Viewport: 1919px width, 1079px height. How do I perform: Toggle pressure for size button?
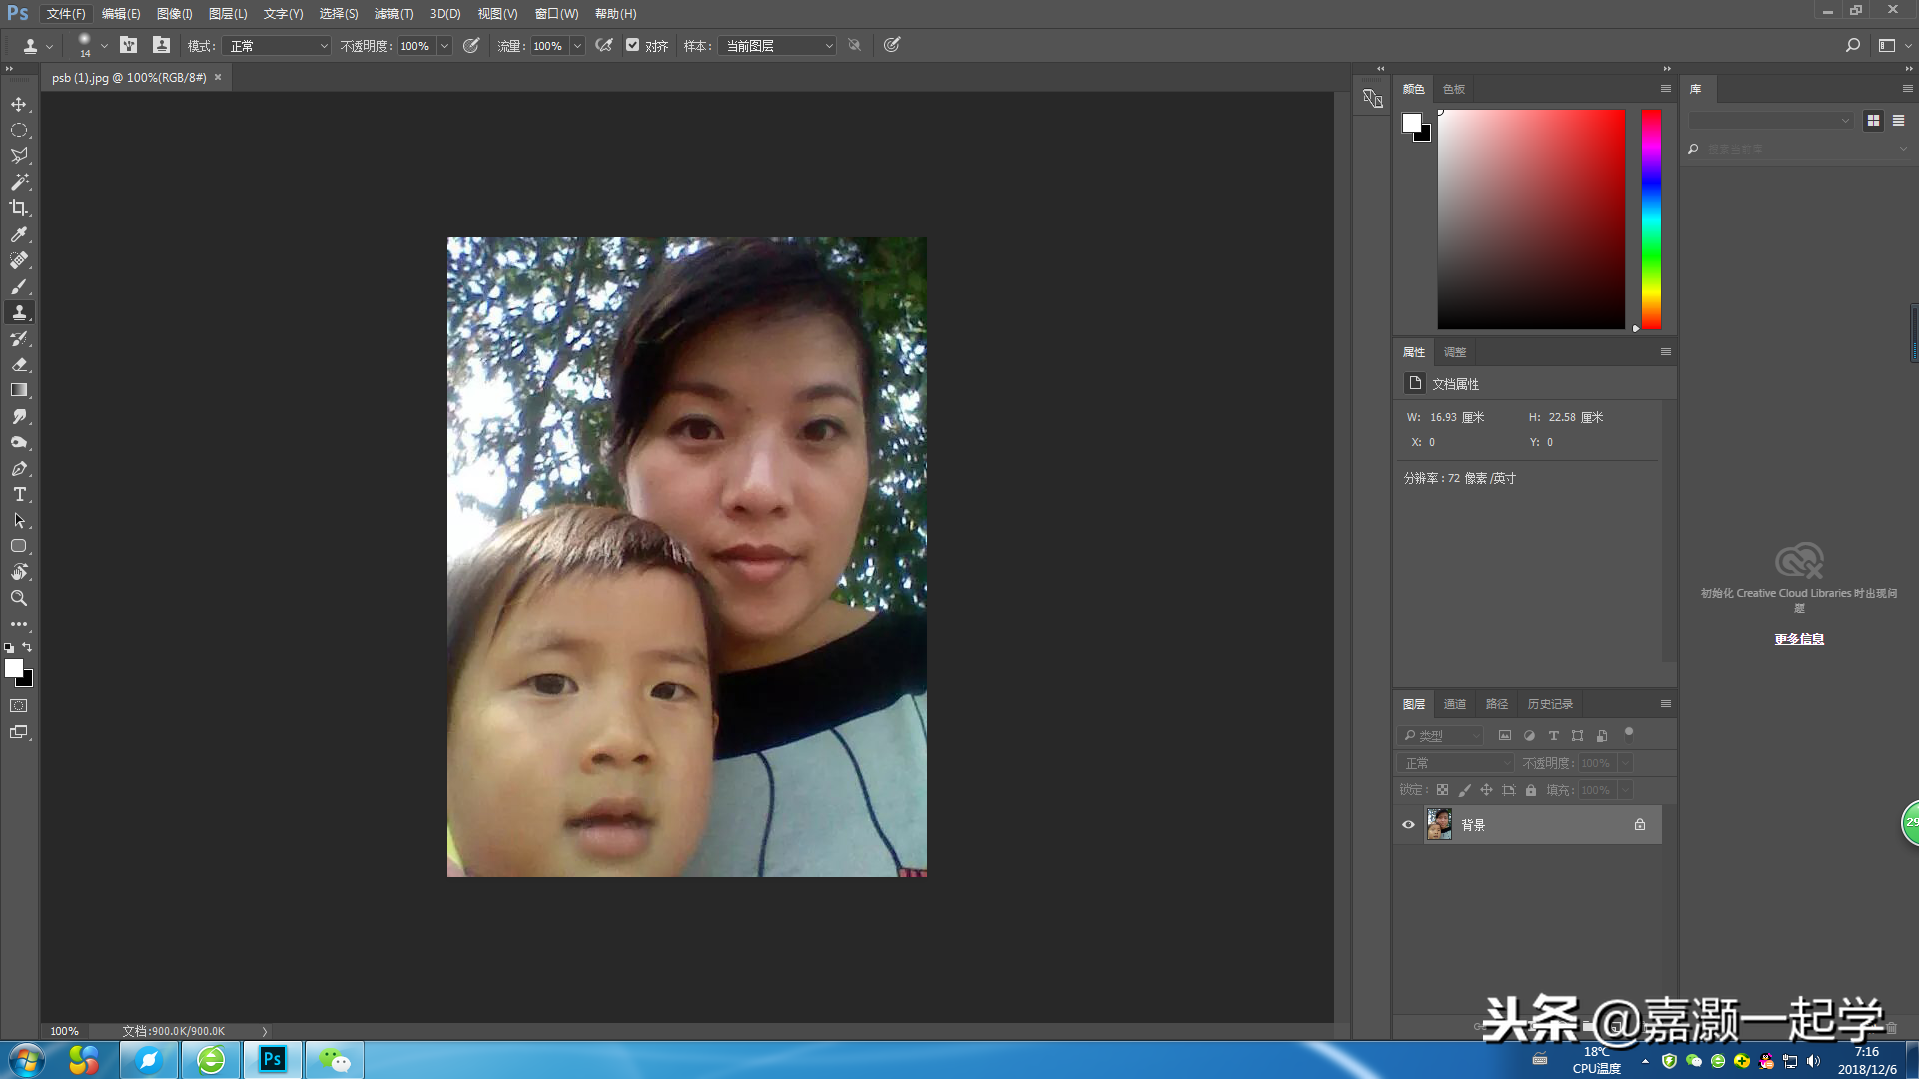point(892,45)
